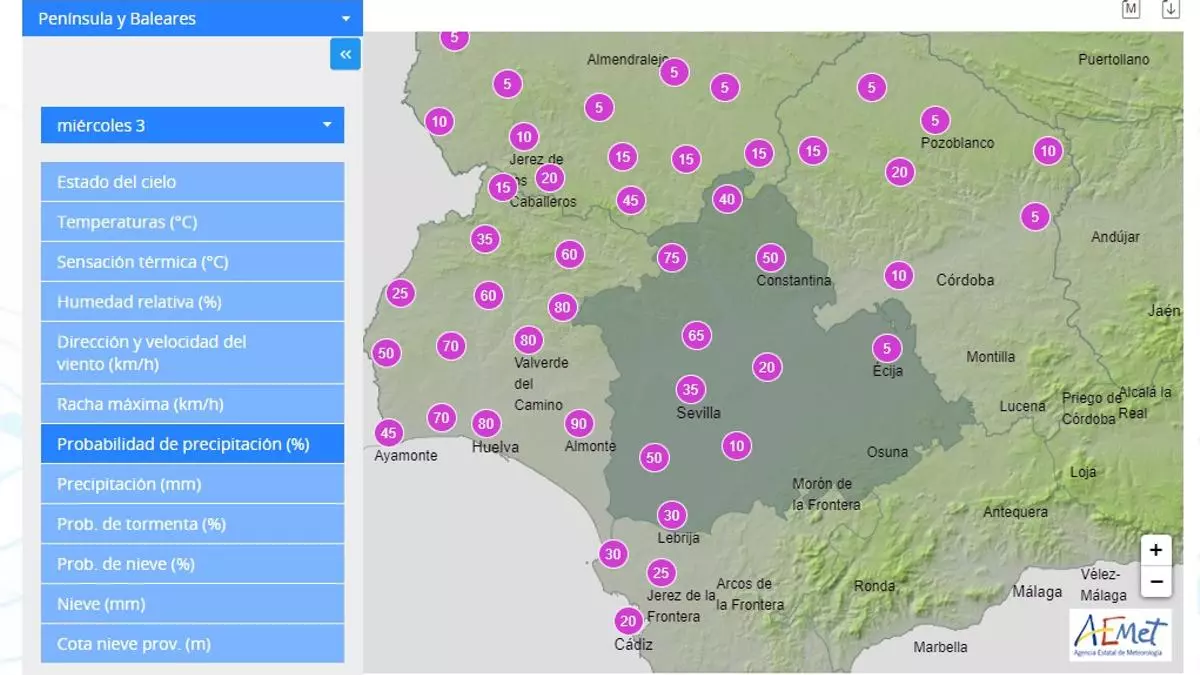Switch to Temperaturas (°C) layer
The width and height of the screenshot is (1200, 675).
point(192,222)
